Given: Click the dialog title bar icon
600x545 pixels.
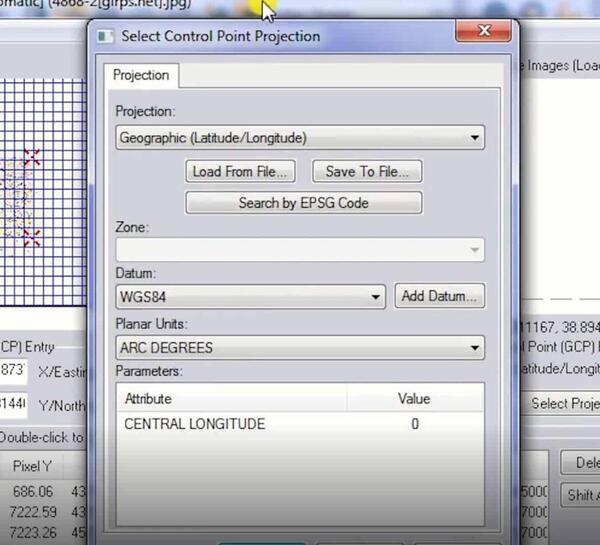Looking at the screenshot, I should coord(106,37).
